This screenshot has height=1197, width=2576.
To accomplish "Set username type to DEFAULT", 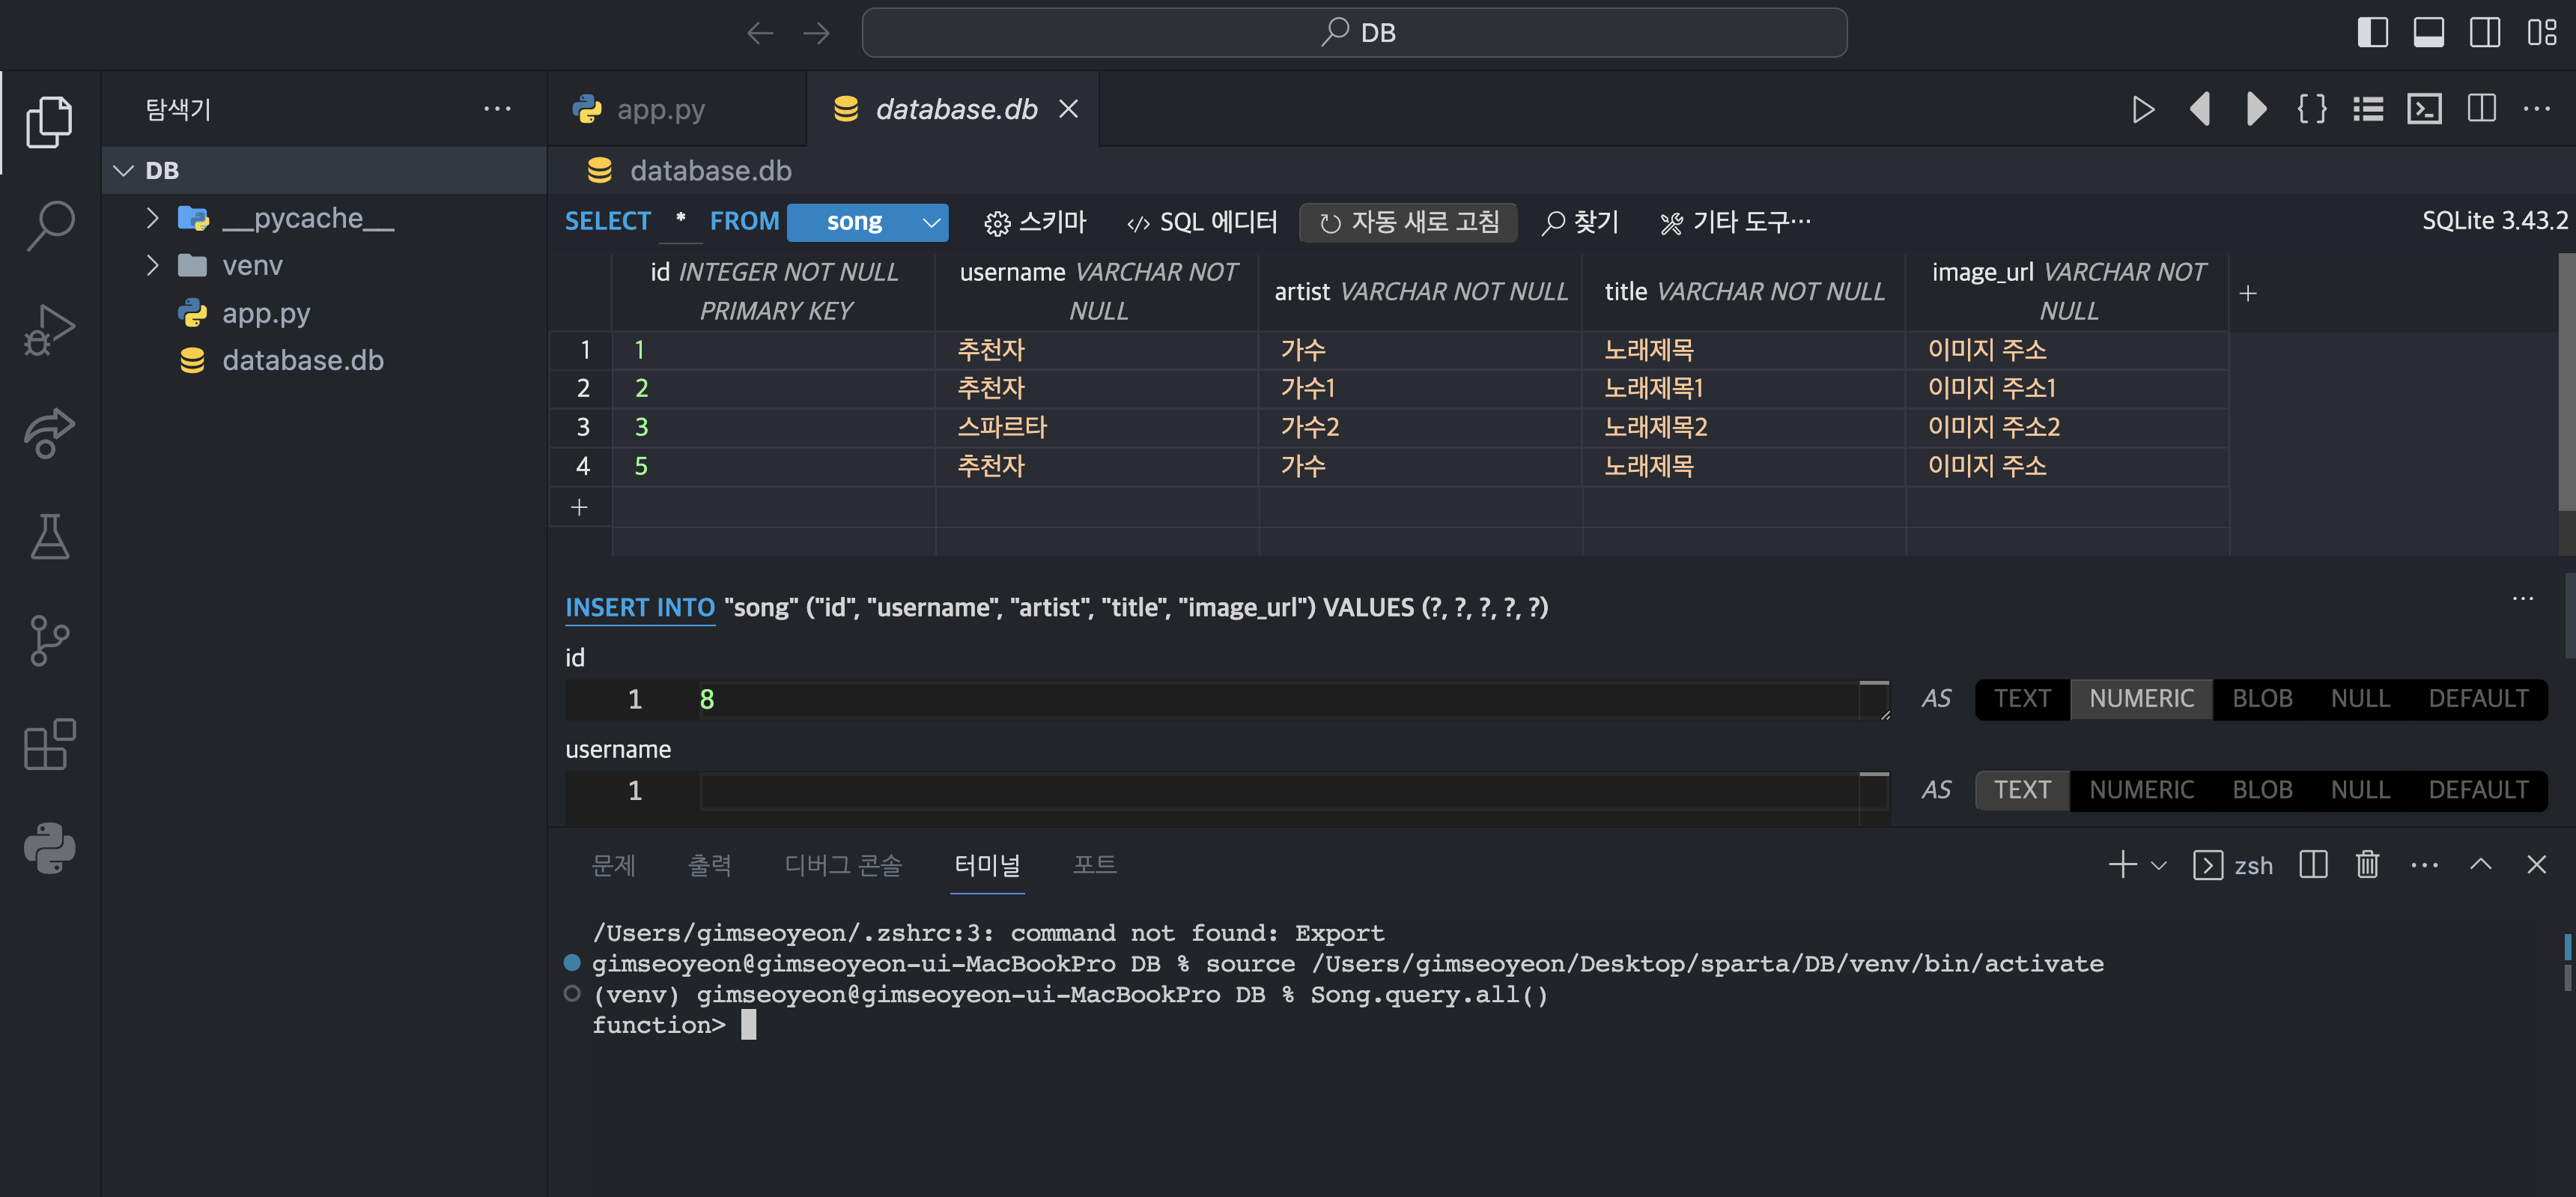I will click(x=2478, y=791).
